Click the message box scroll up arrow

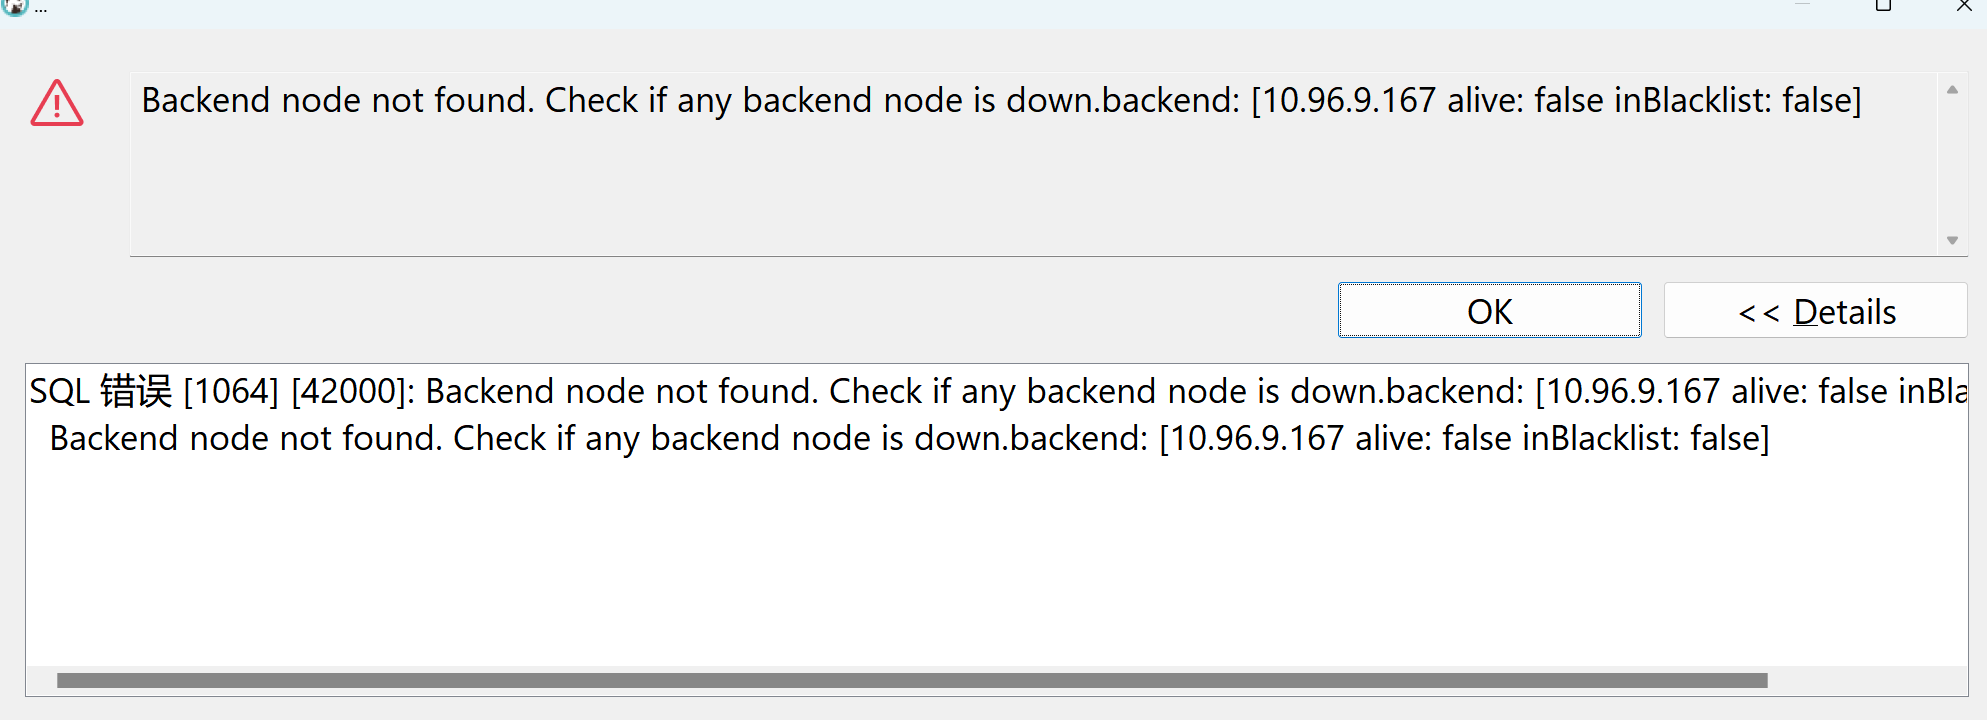[x=1952, y=90]
